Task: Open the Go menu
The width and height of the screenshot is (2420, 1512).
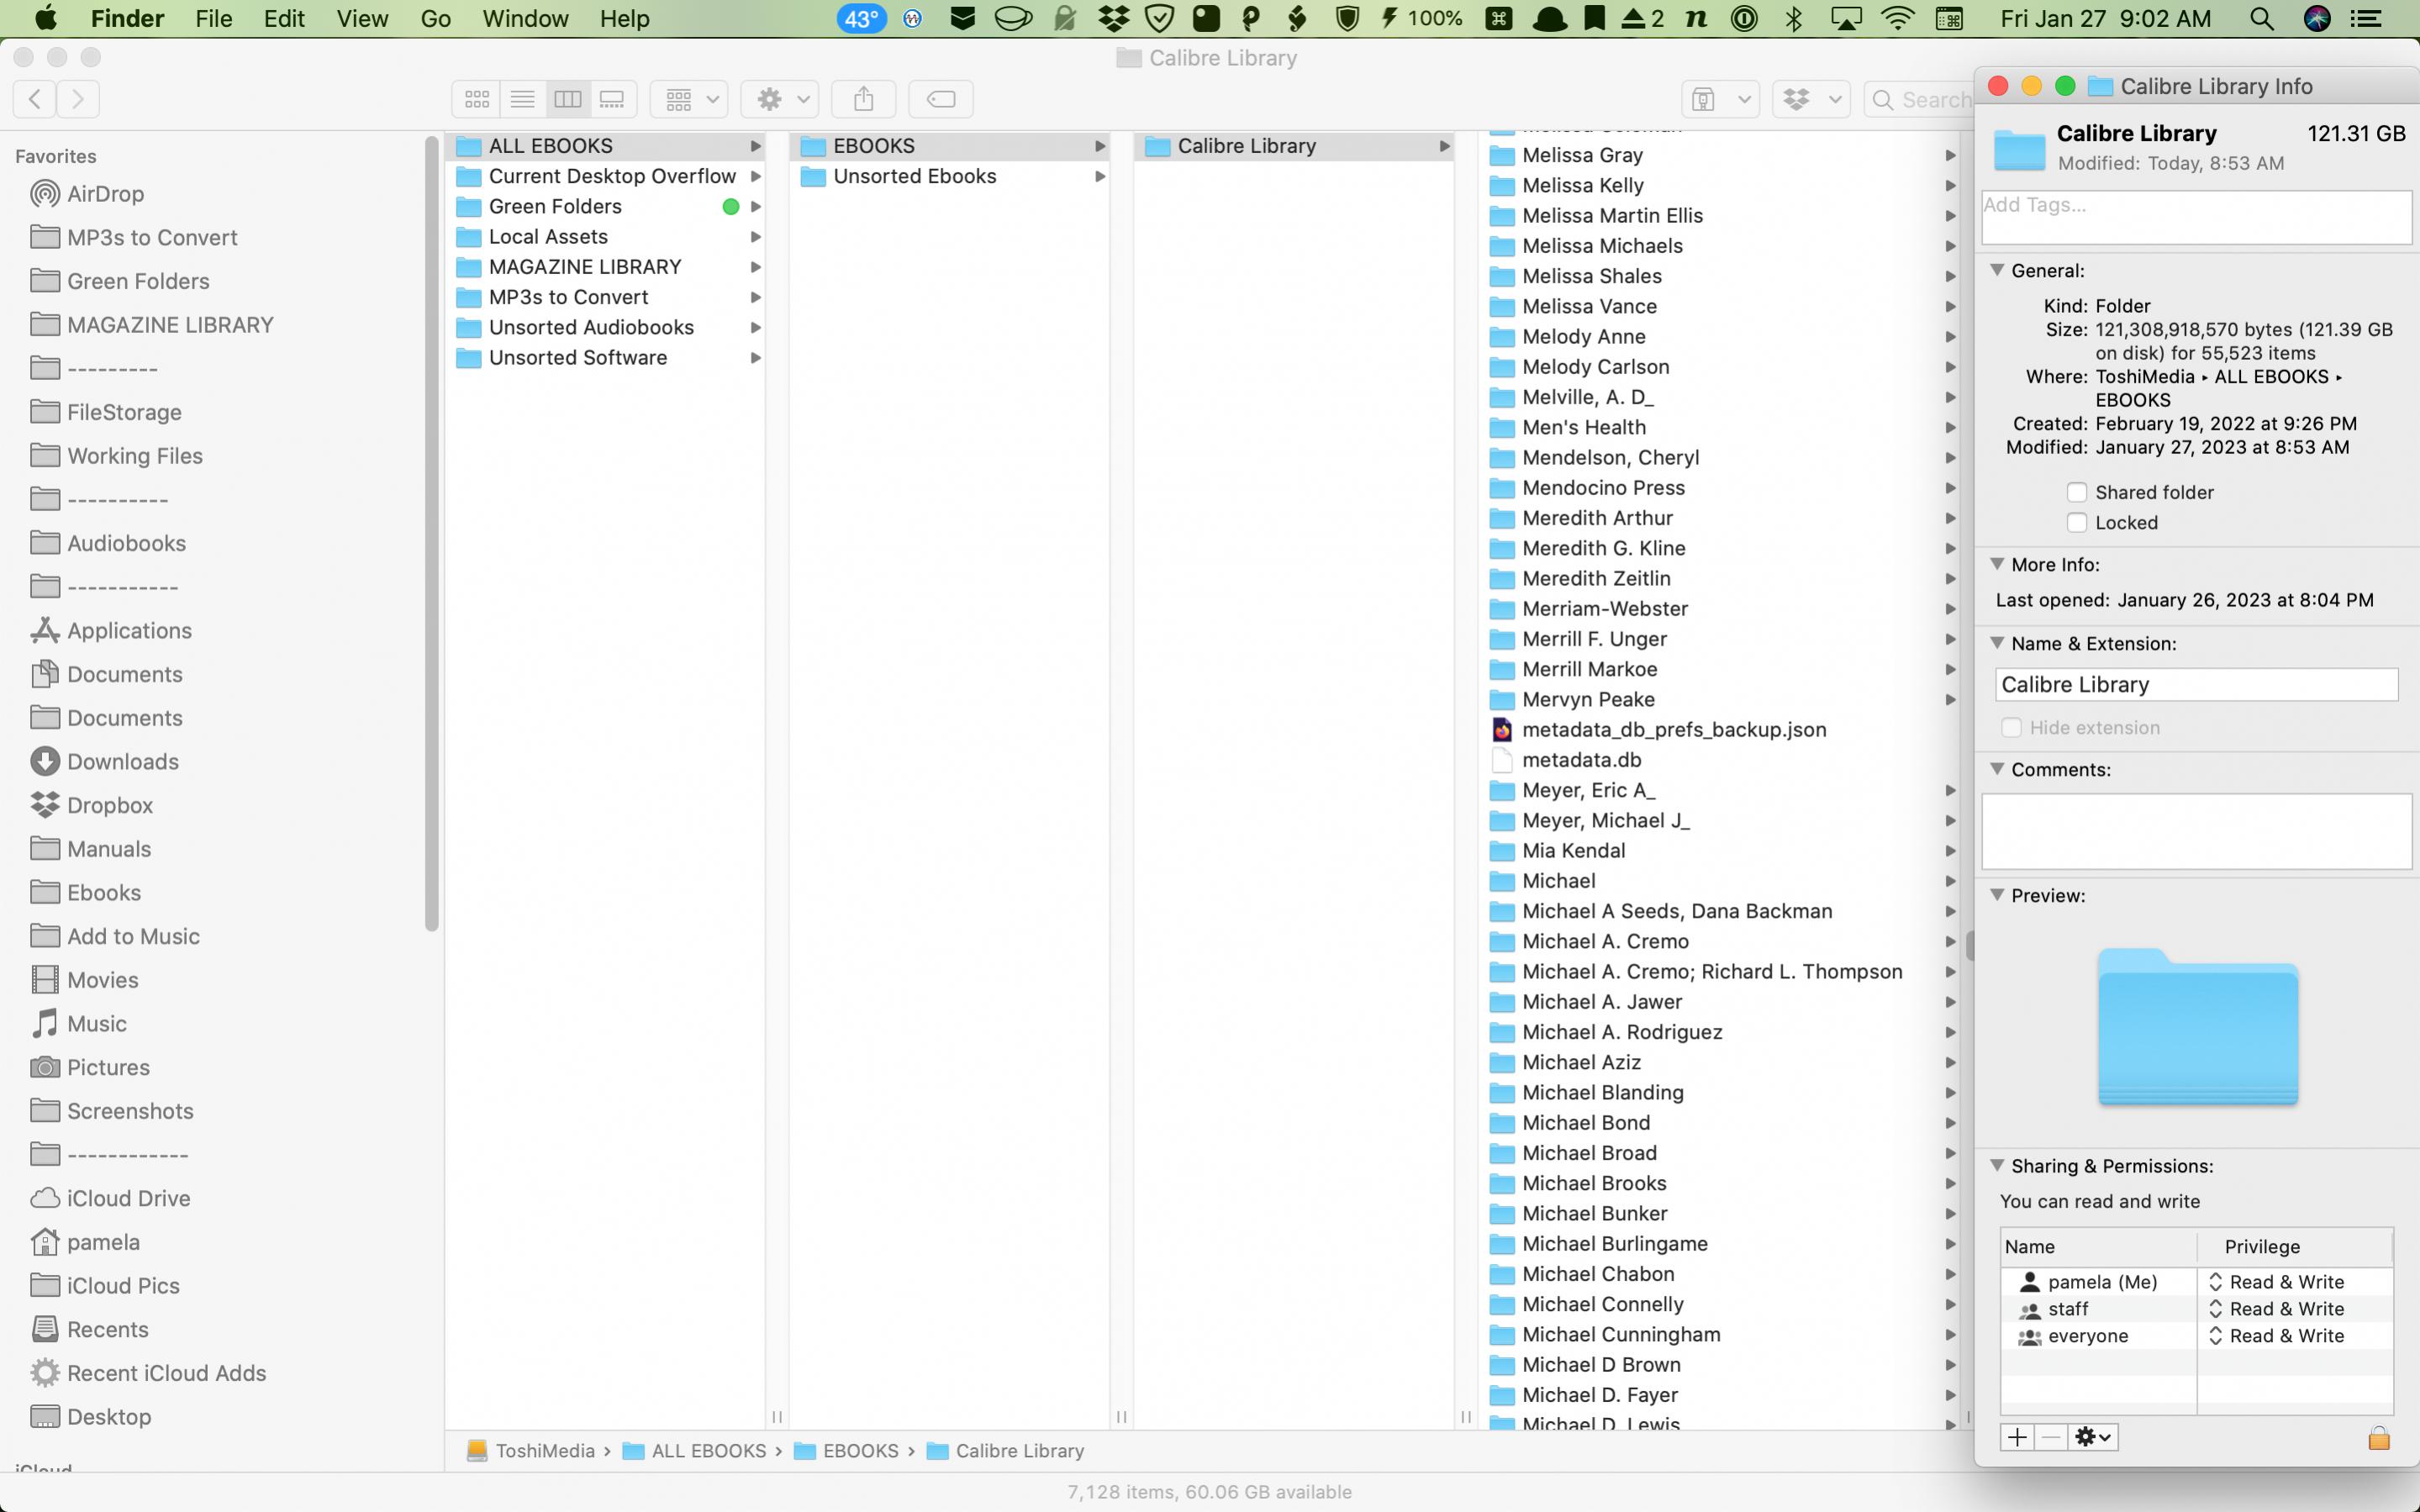Action: click(435, 18)
